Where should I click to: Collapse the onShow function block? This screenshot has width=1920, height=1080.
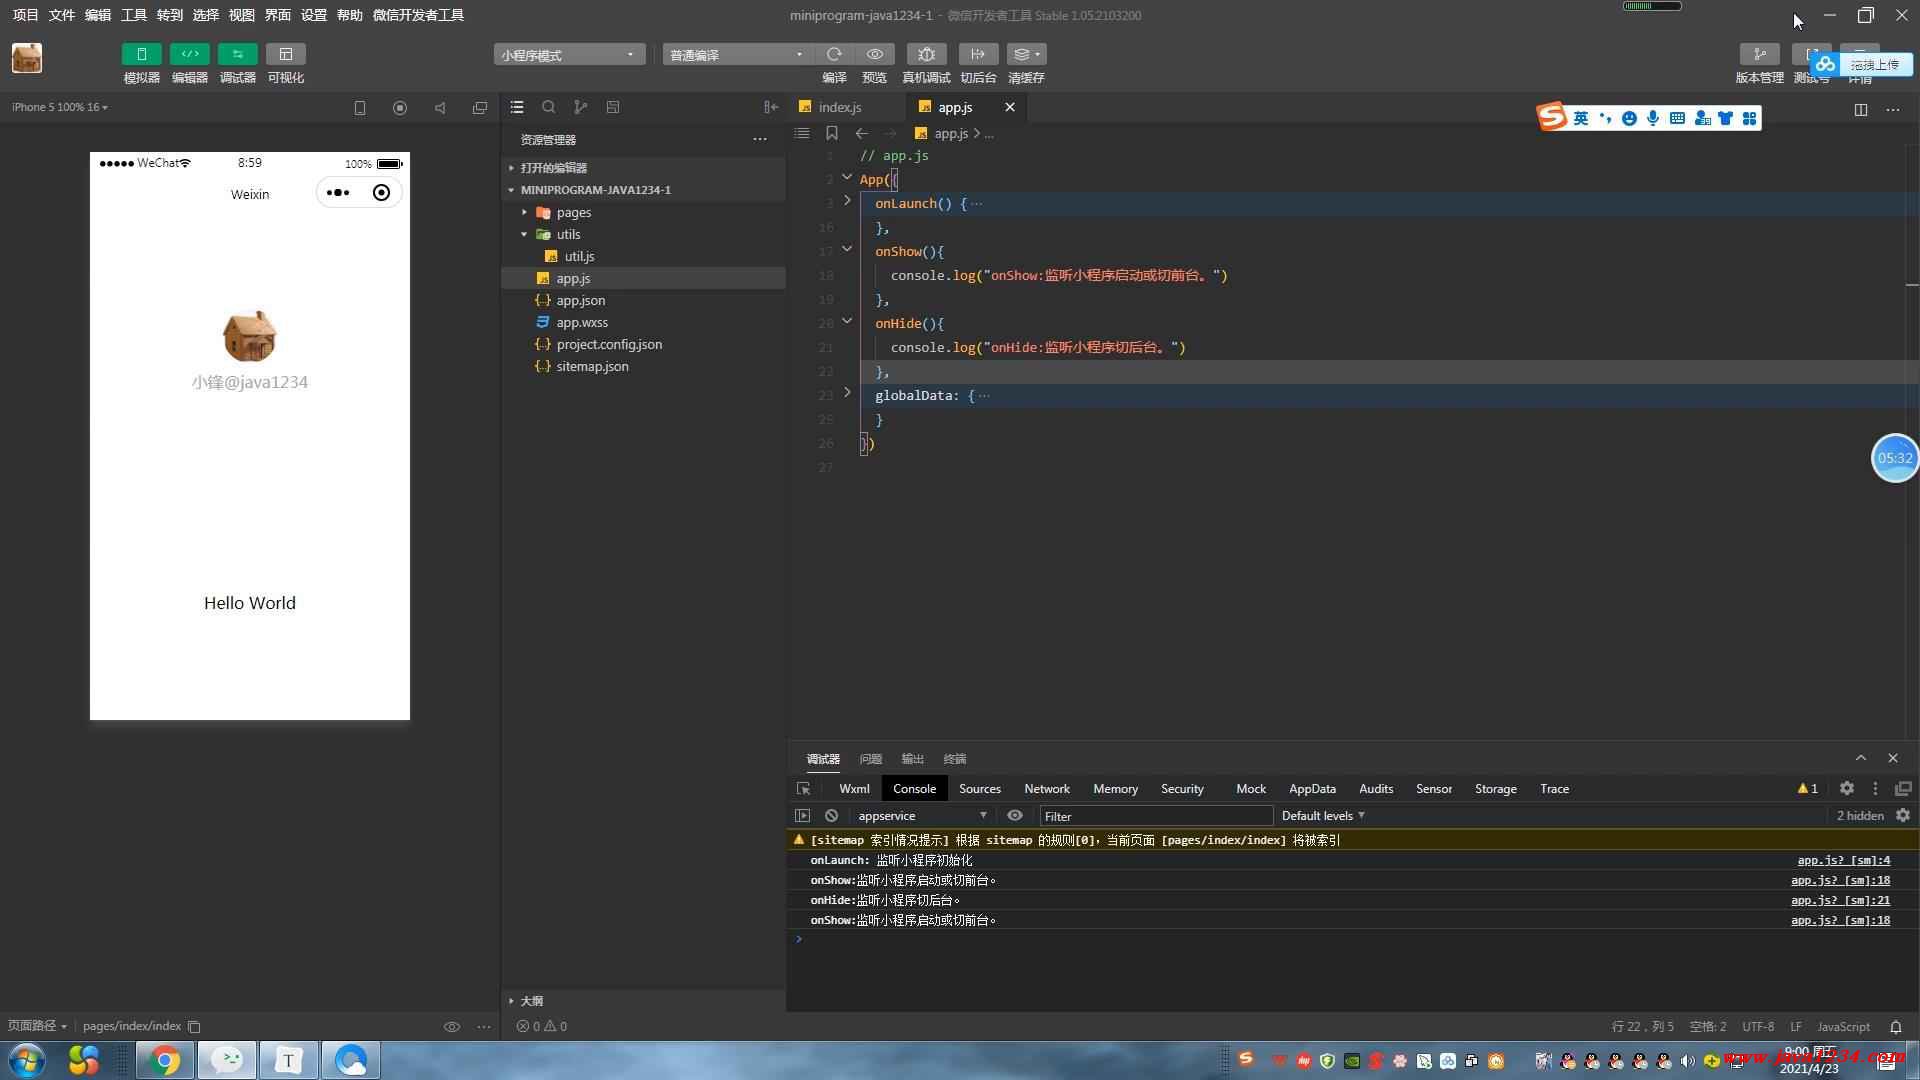847,249
